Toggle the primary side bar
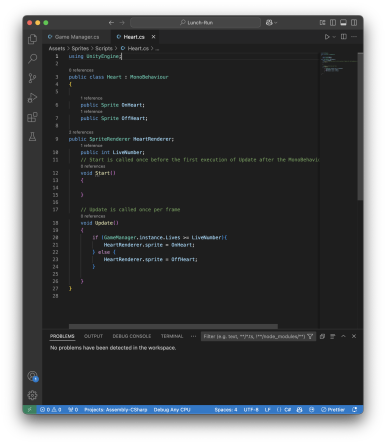The height and width of the screenshot is (444, 386). click(x=333, y=23)
